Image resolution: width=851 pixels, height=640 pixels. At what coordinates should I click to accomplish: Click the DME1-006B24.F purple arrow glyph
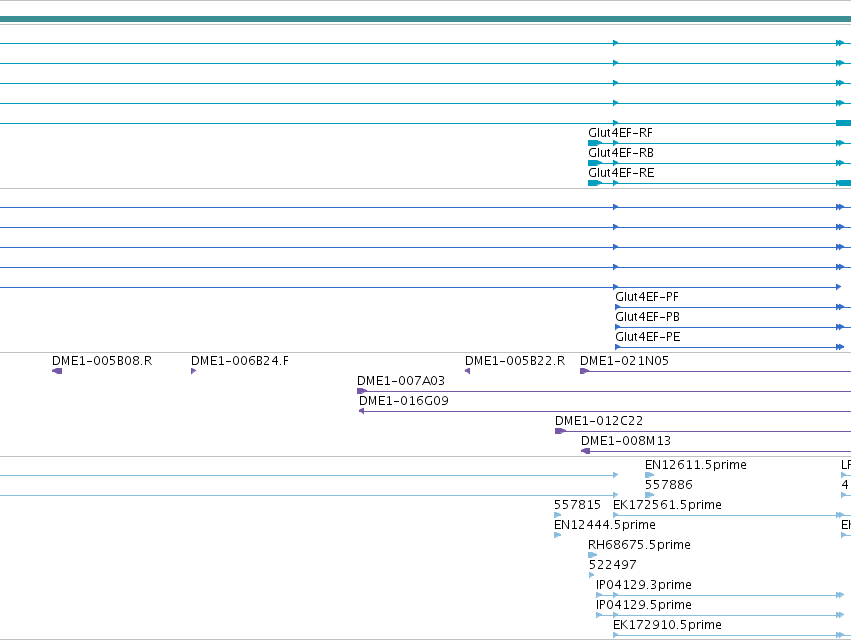(193, 371)
